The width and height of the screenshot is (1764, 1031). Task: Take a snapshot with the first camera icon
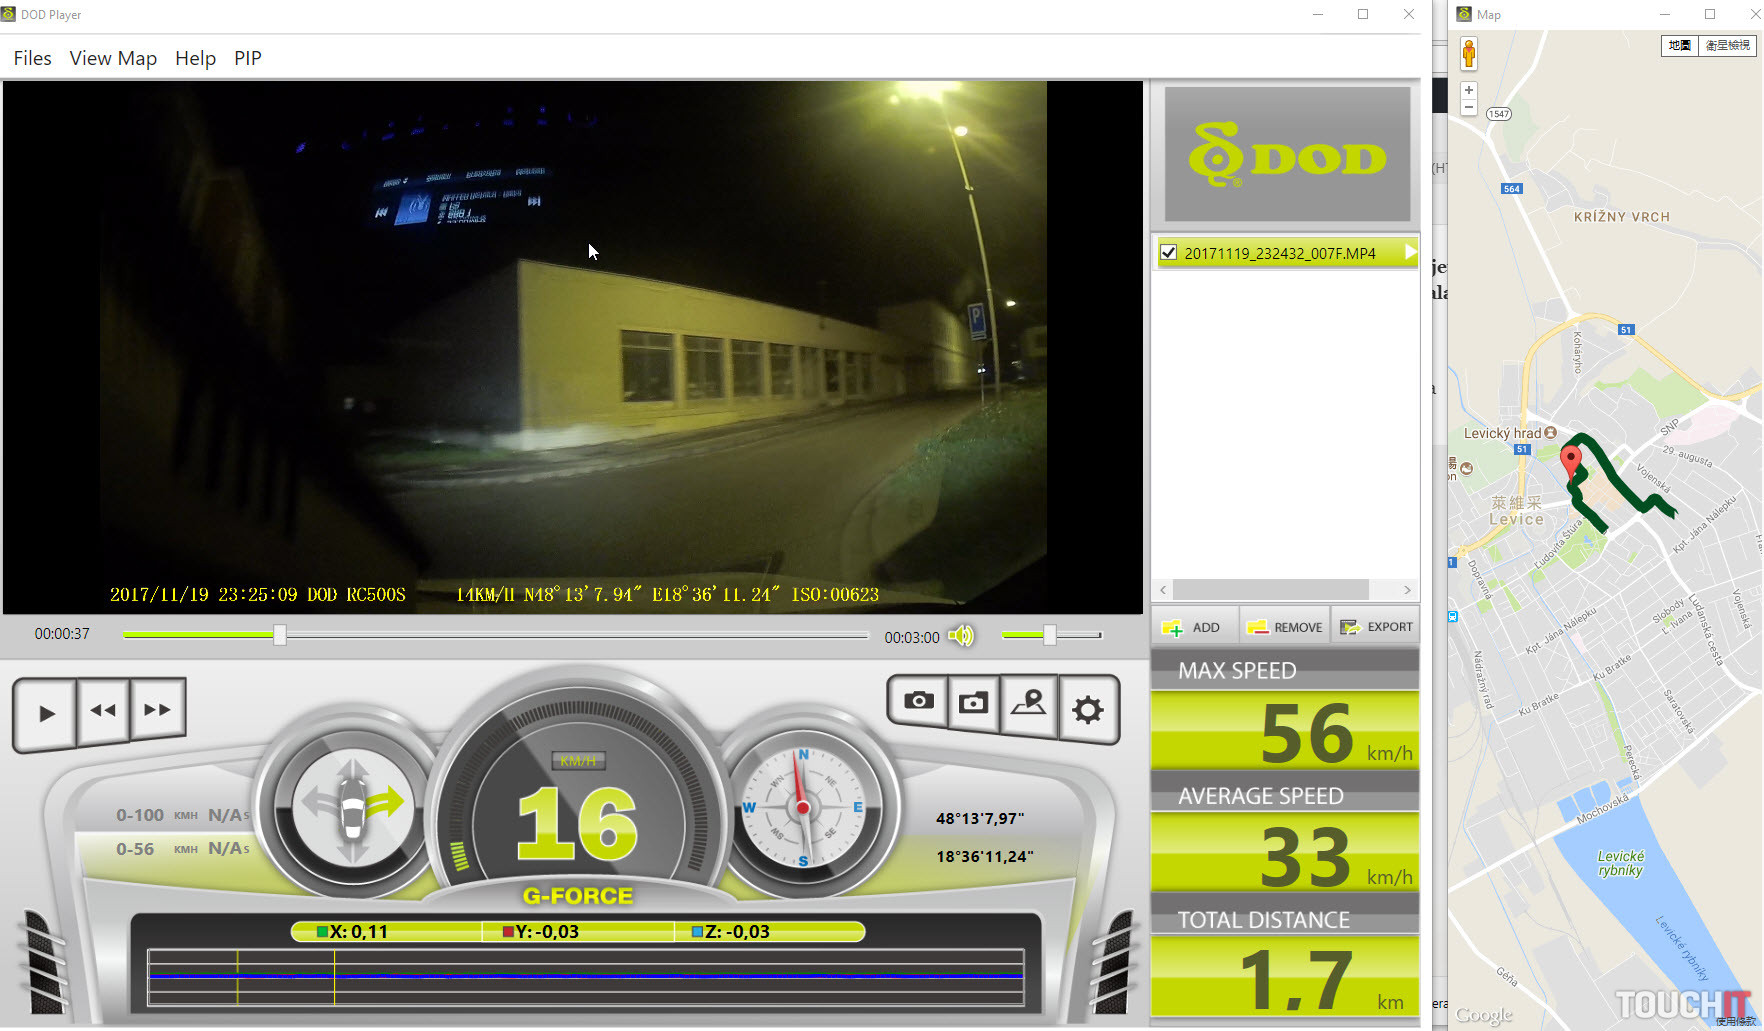tap(918, 701)
